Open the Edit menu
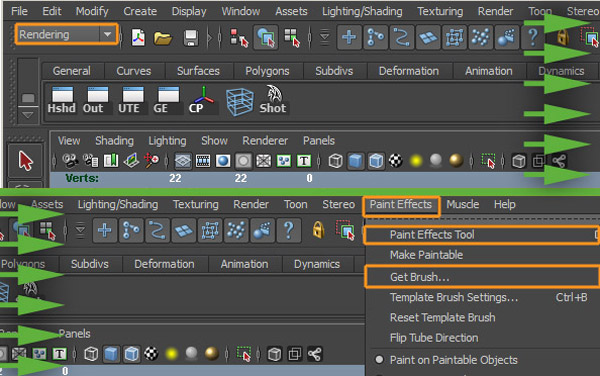The width and height of the screenshot is (600, 376). click(x=52, y=11)
